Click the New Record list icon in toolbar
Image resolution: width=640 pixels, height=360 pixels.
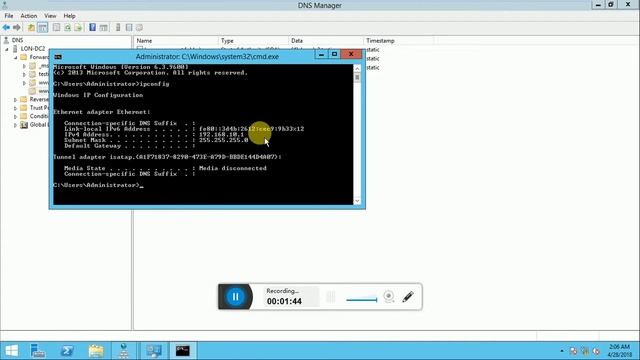point(129,27)
